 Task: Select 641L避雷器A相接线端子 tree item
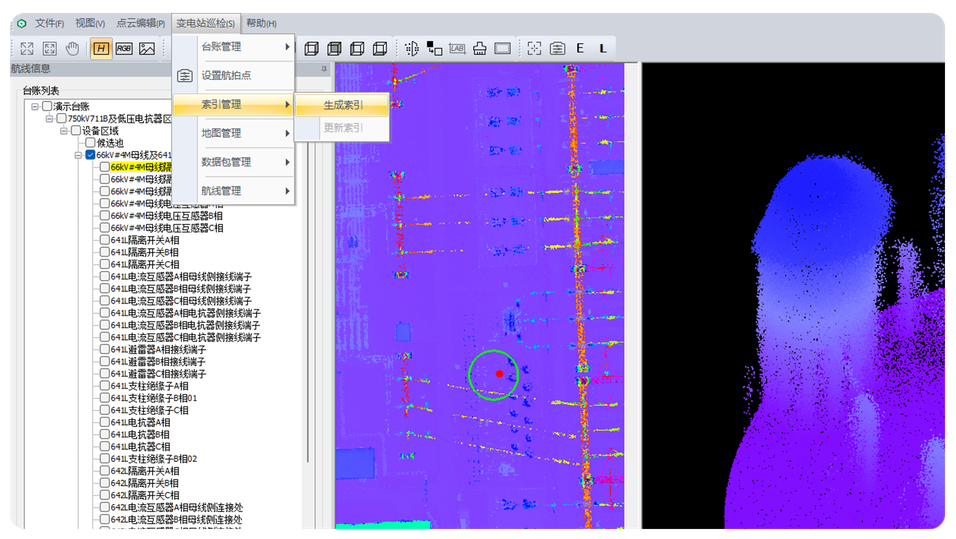tap(157, 350)
